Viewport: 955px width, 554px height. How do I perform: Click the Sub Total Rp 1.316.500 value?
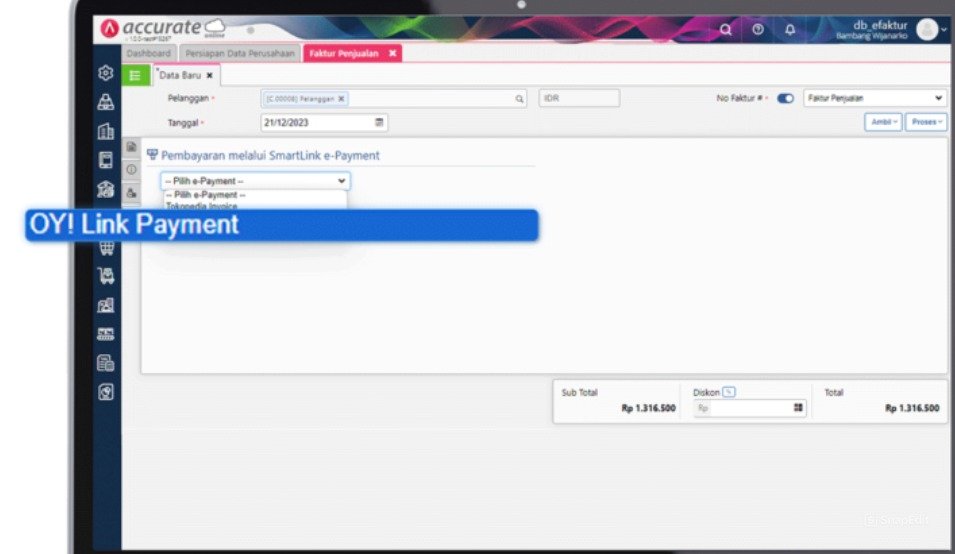648,408
